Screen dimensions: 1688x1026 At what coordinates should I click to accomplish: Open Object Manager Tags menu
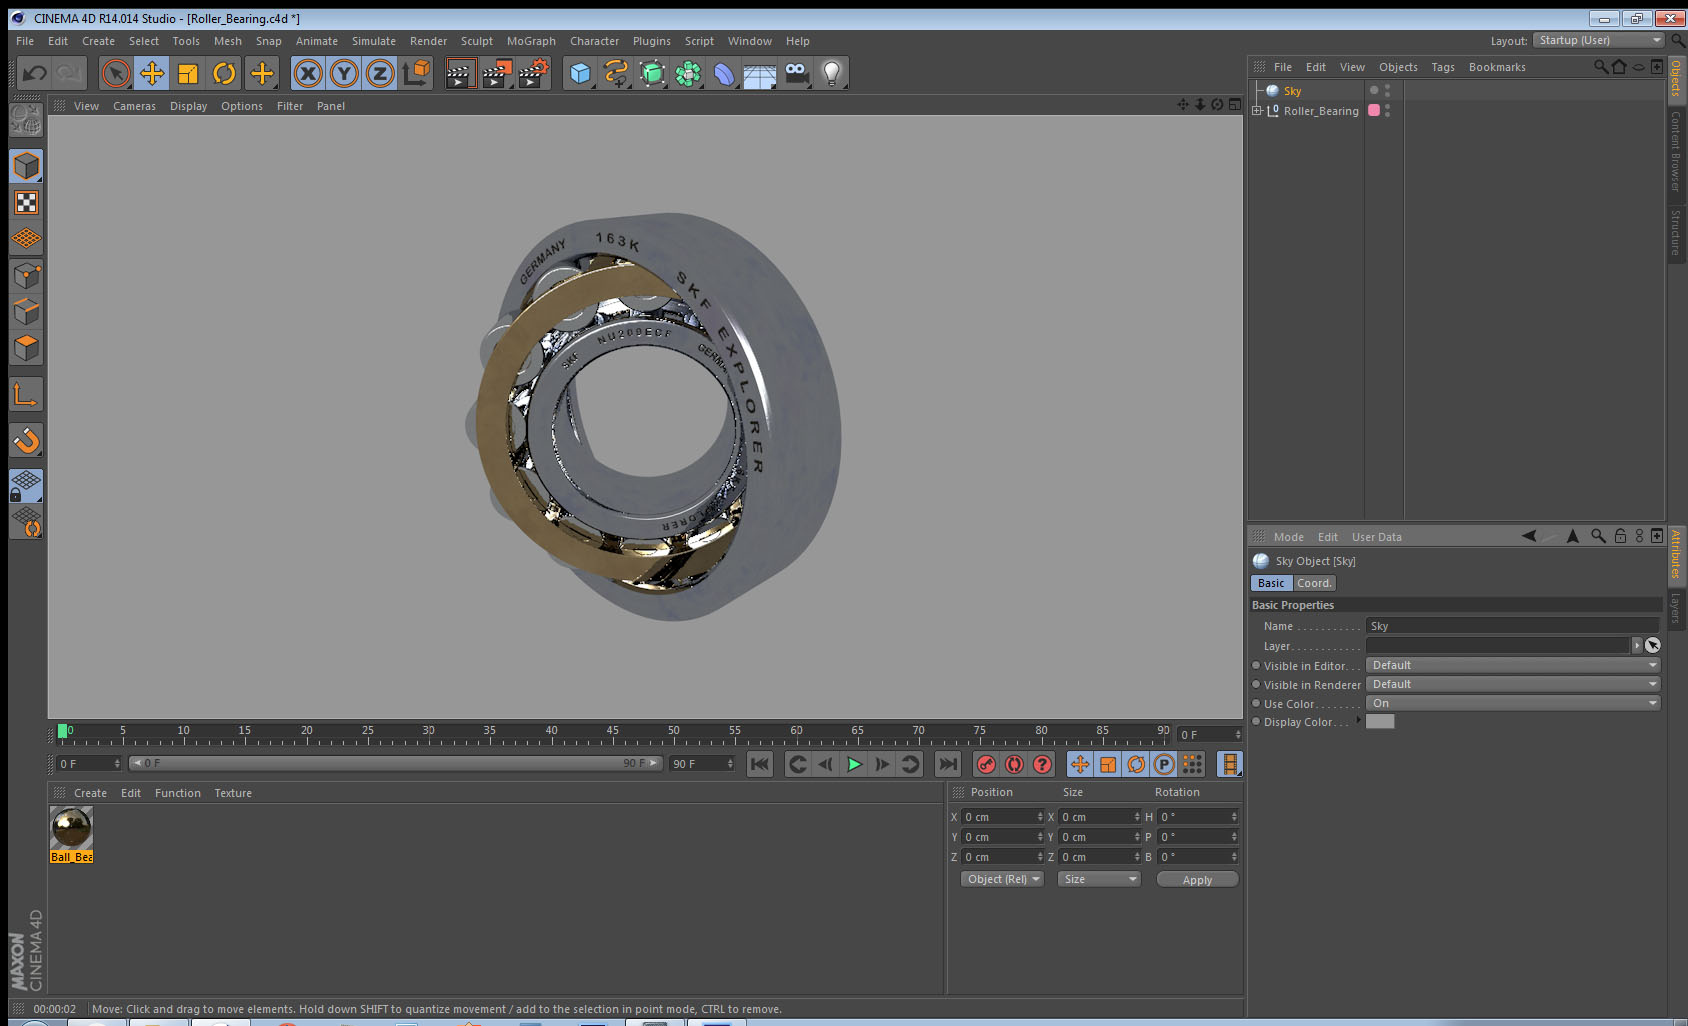1443,67
